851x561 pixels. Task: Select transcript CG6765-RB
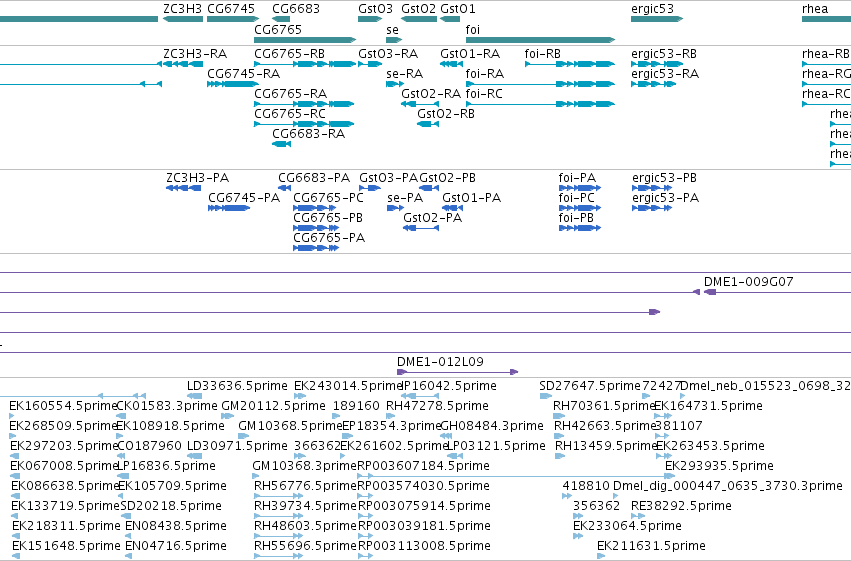(305, 64)
